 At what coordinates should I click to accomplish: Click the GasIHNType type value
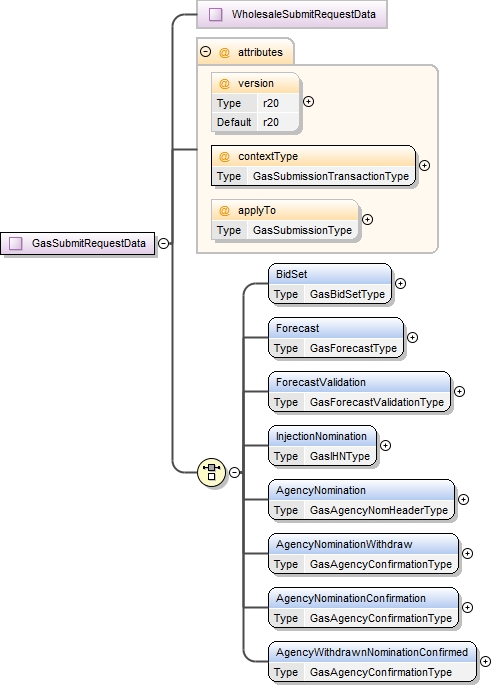(340, 457)
